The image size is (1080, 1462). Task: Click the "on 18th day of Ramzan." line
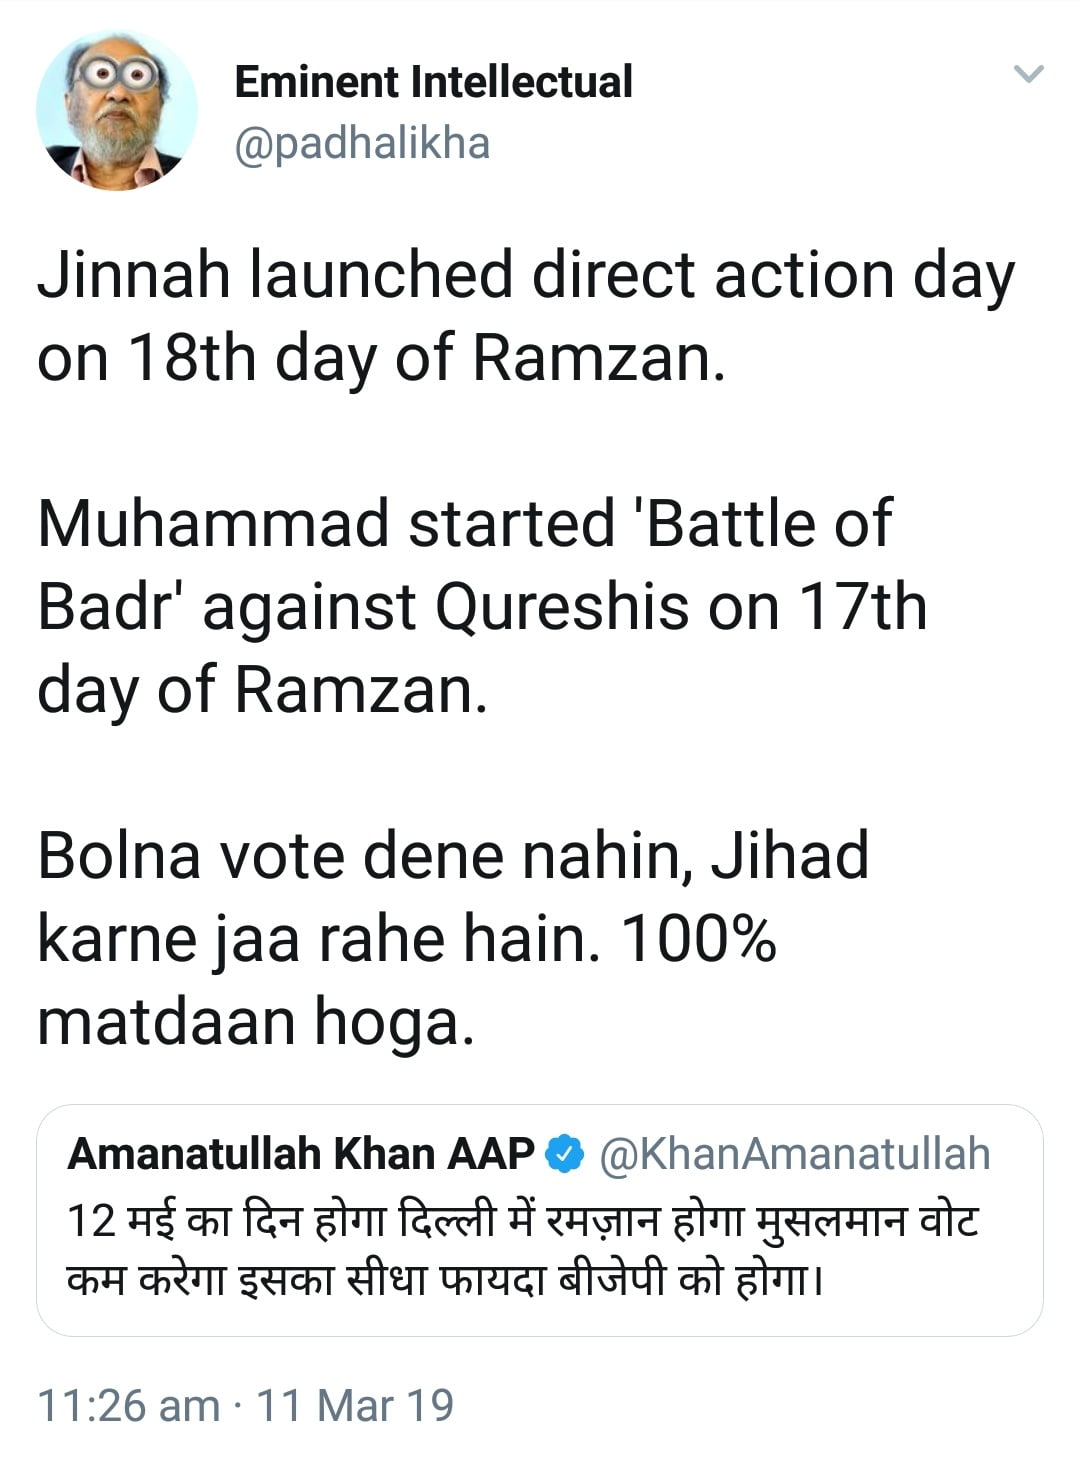[381, 358]
